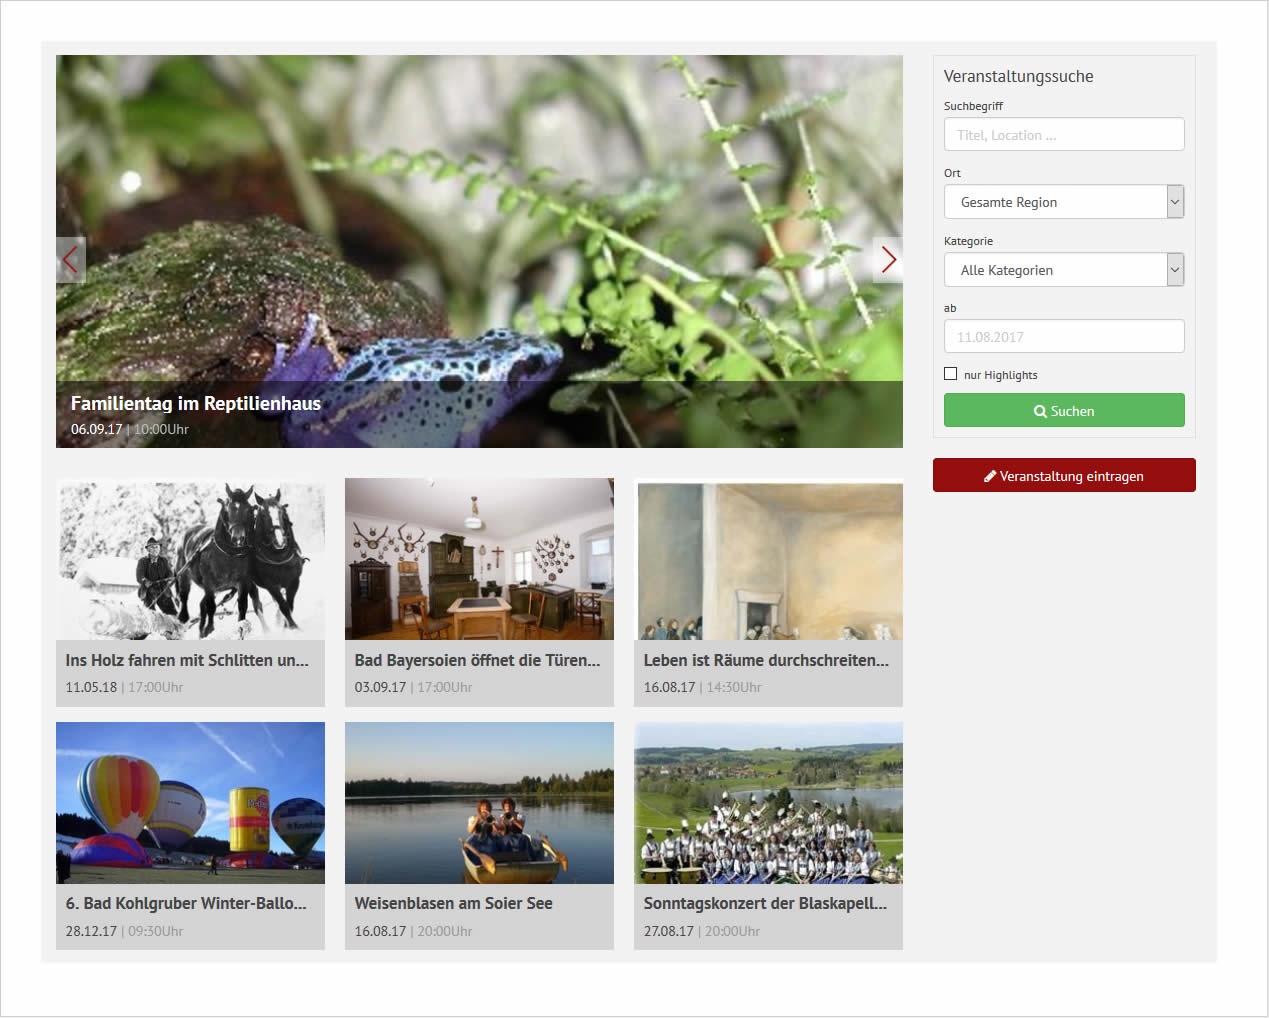The image size is (1269, 1018).
Task: Open 6. Bad Kohlgruber Winter-Ballo... event
Action: [x=186, y=903]
